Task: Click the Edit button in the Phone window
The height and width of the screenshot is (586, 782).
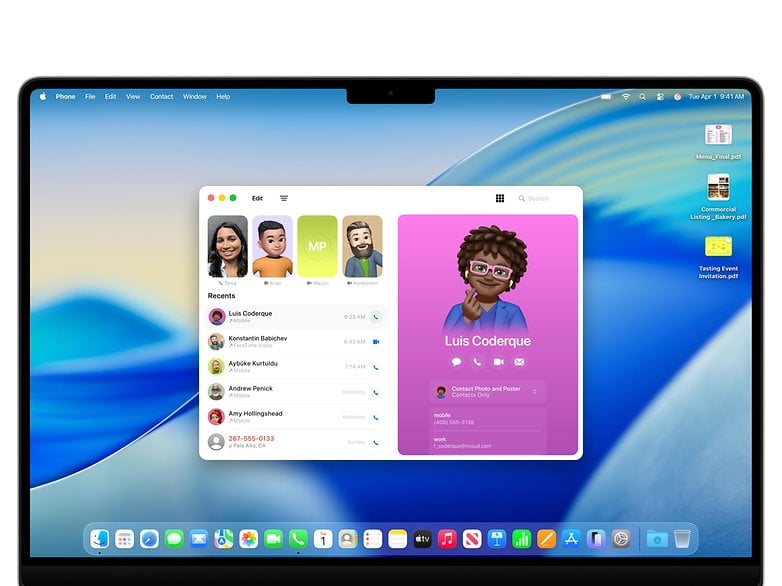Action: tap(257, 198)
